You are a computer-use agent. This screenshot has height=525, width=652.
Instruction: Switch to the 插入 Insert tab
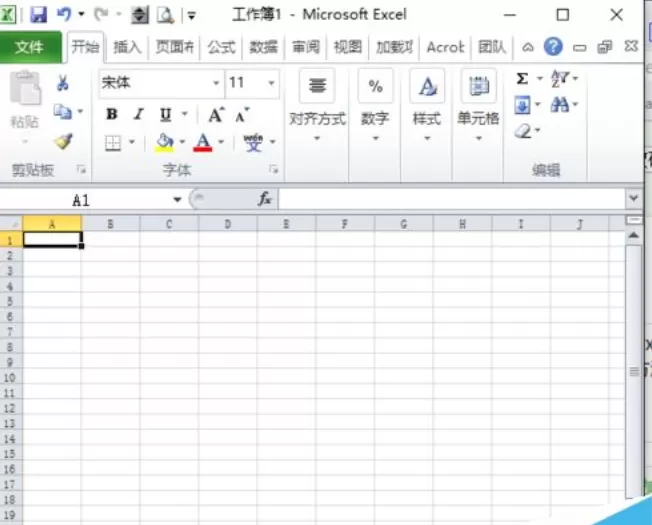click(127, 47)
